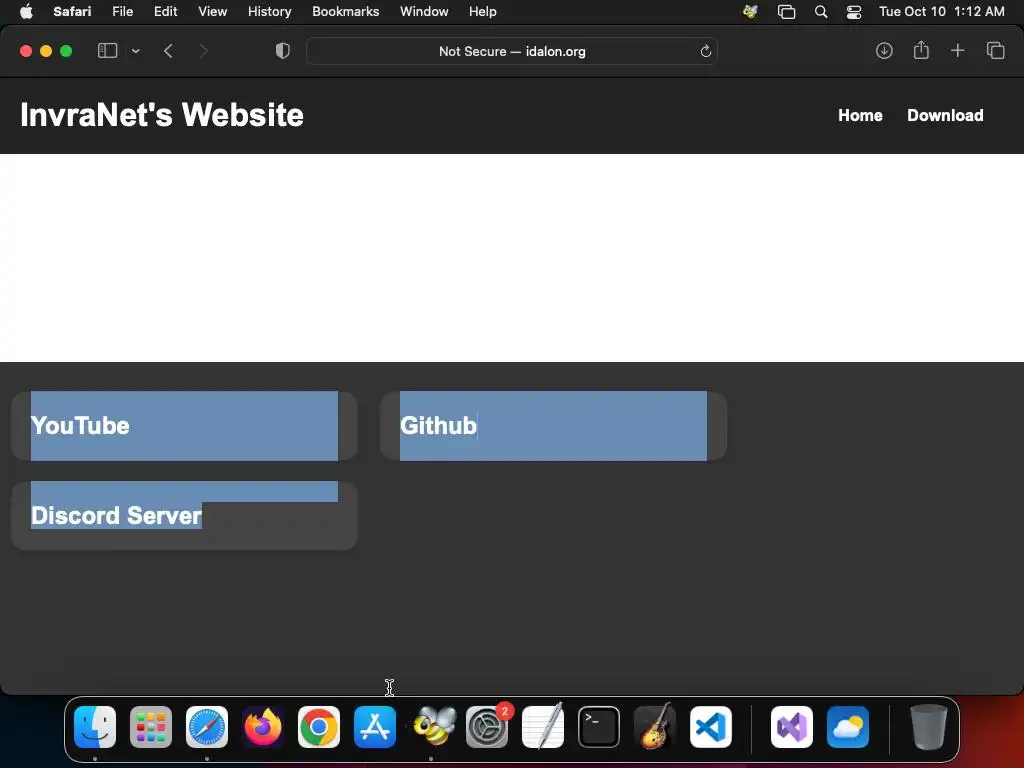Add a new tab with the plus icon

tap(957, 51)
